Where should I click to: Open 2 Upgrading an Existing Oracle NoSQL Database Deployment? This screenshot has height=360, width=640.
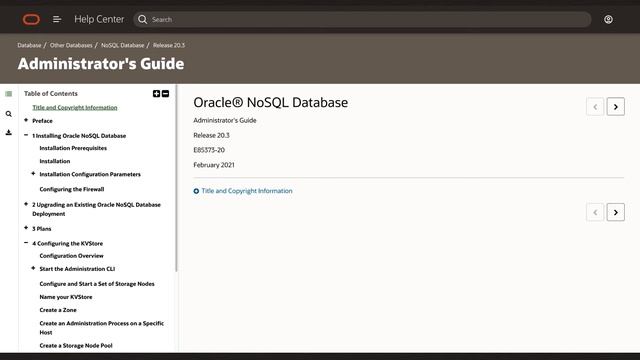[96, 209]
